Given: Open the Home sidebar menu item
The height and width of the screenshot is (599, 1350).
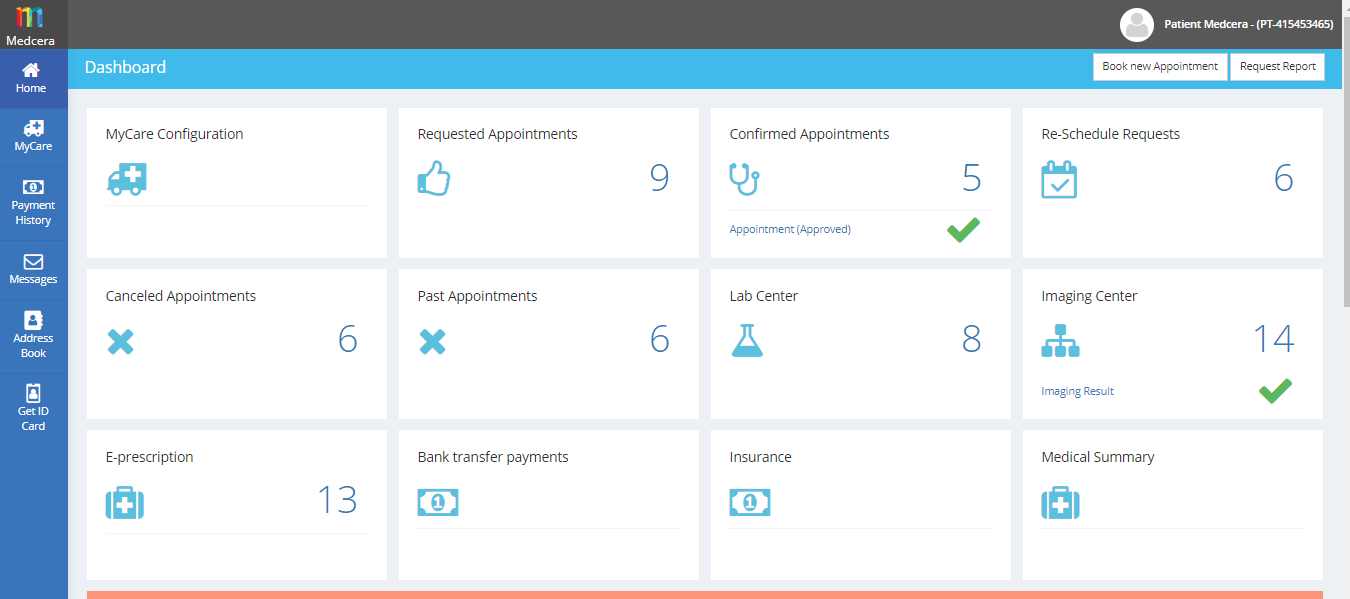Looking at the screenshot, I should click(32, 78).
